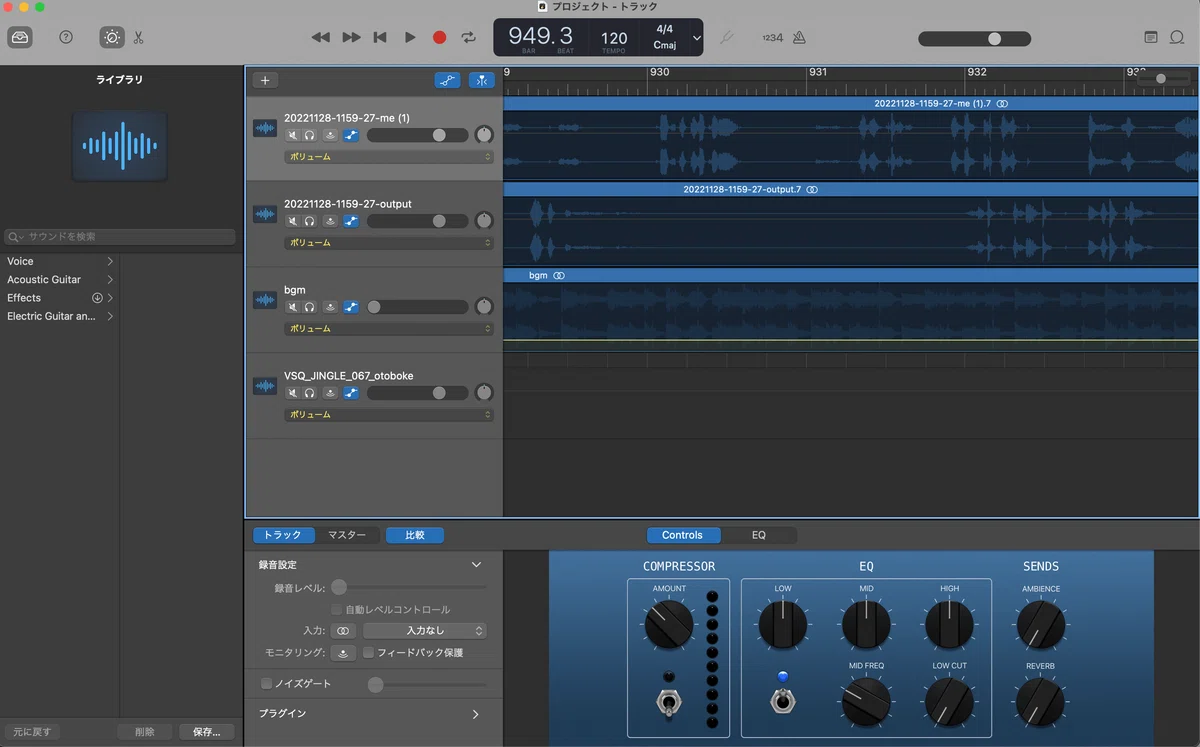Enable input monitoring on 20221128-1159-27-output track
The height and width of the screenshot is (747, 1200).
click(330, 221)
